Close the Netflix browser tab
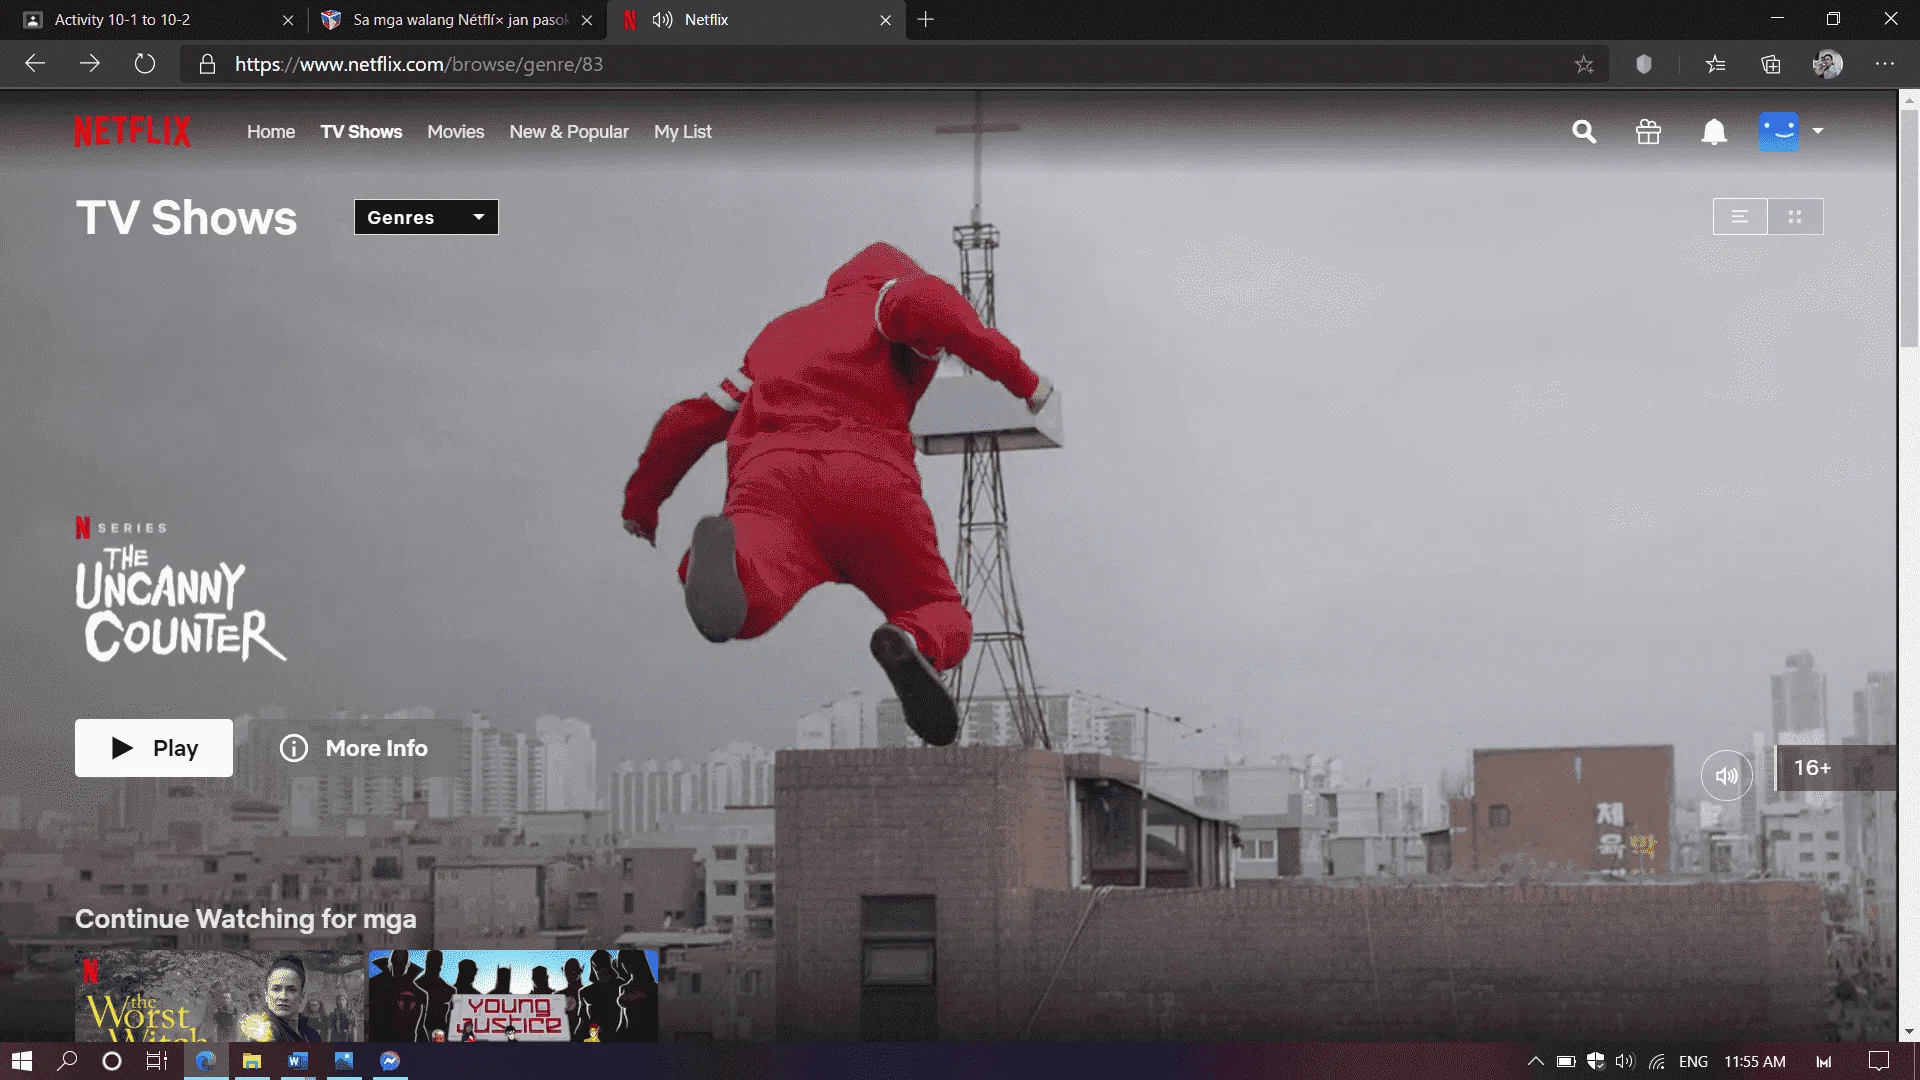The image size is (1920, 1080). pos(885,20)
